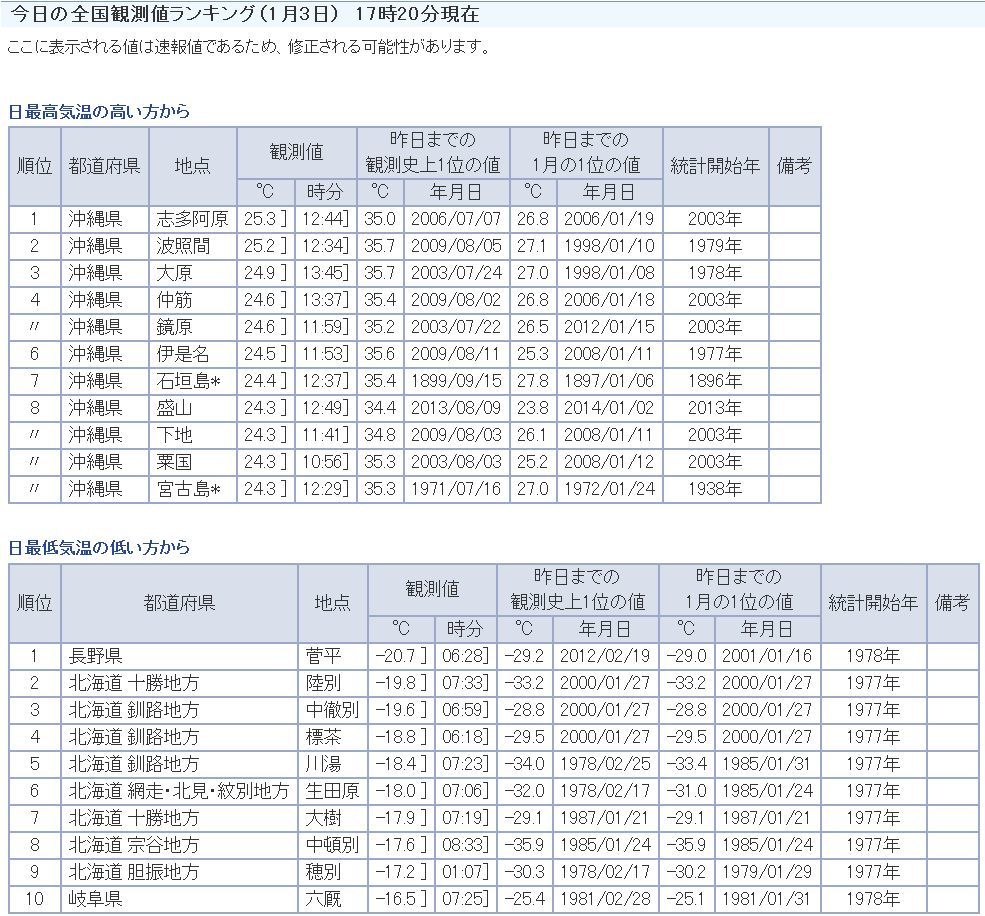Open the 岐阜県 prefecture entry
The image size is (985, 916).
coord(96,899)
